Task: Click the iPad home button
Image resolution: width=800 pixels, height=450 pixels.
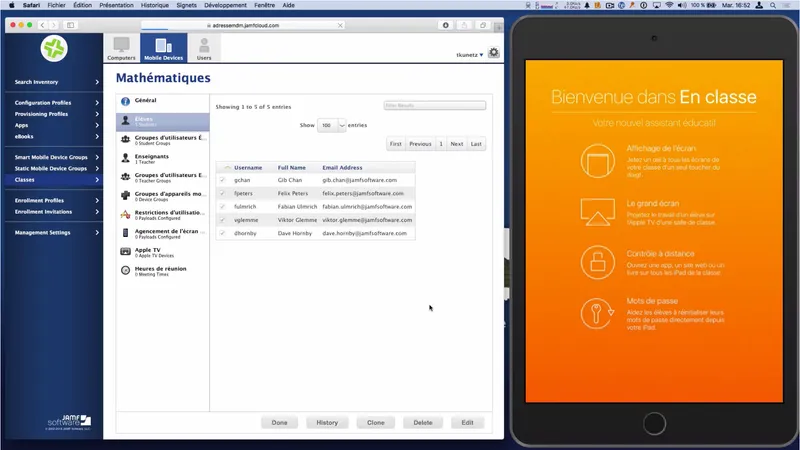Action: point(654,423)
